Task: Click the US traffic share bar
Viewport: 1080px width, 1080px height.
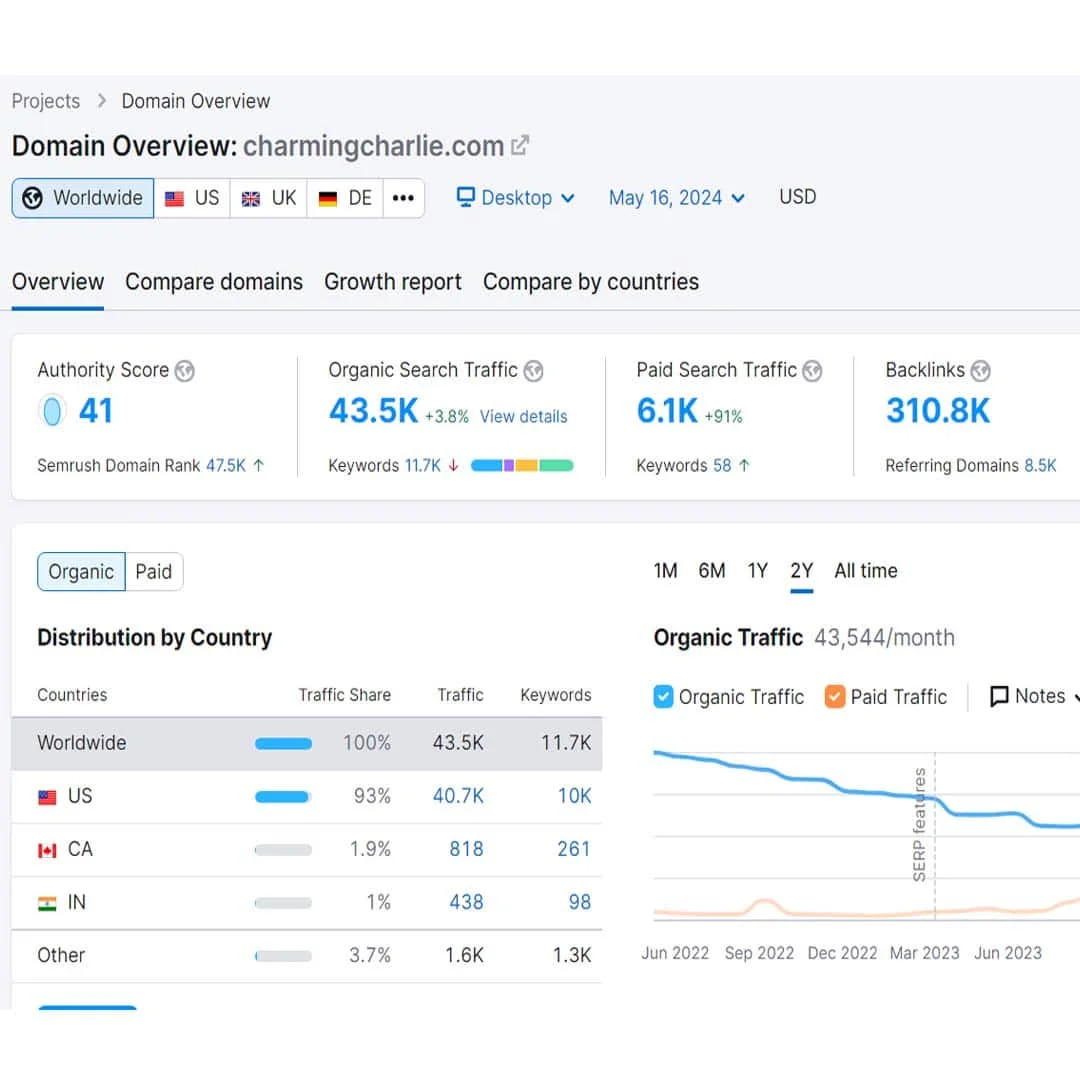Action: [x=283, y=798]
